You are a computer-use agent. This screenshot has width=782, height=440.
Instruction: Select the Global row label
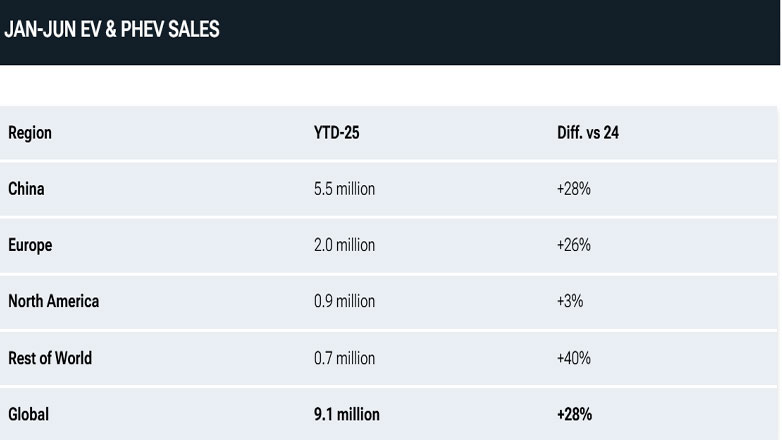pos(28,414)
